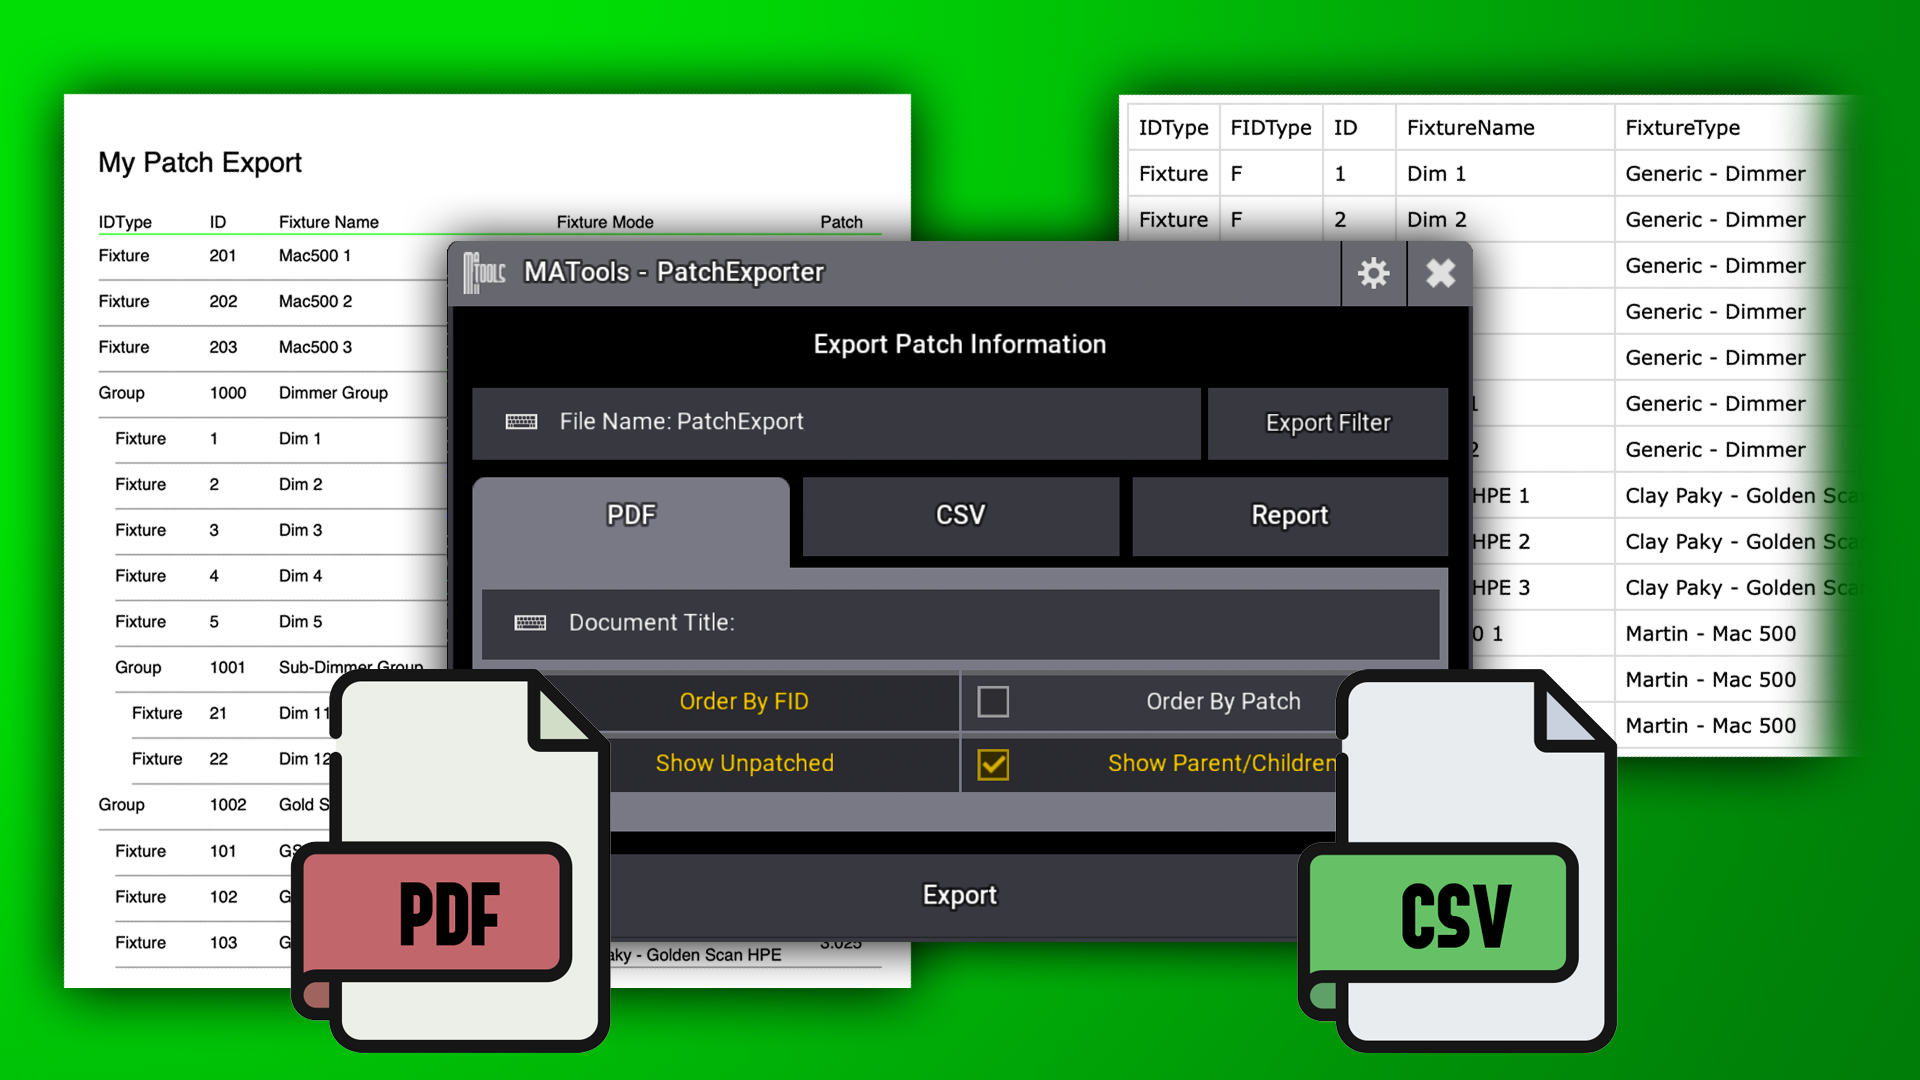
Task: Click Mac500 2 row in PDF preview
Action: (x=272, y=302)
